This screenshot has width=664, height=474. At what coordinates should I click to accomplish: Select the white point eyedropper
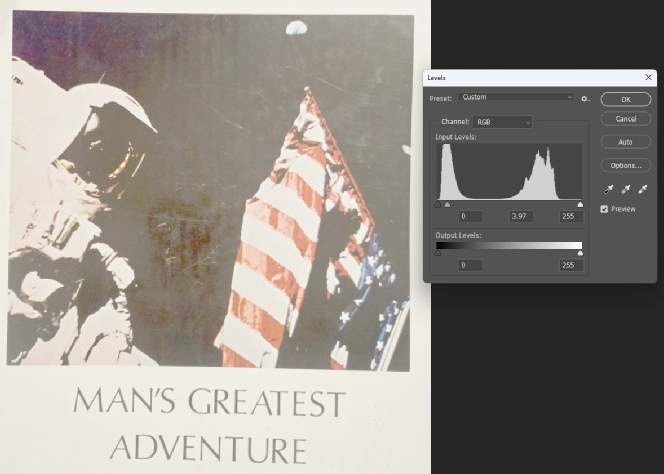[x=643, y=189]
